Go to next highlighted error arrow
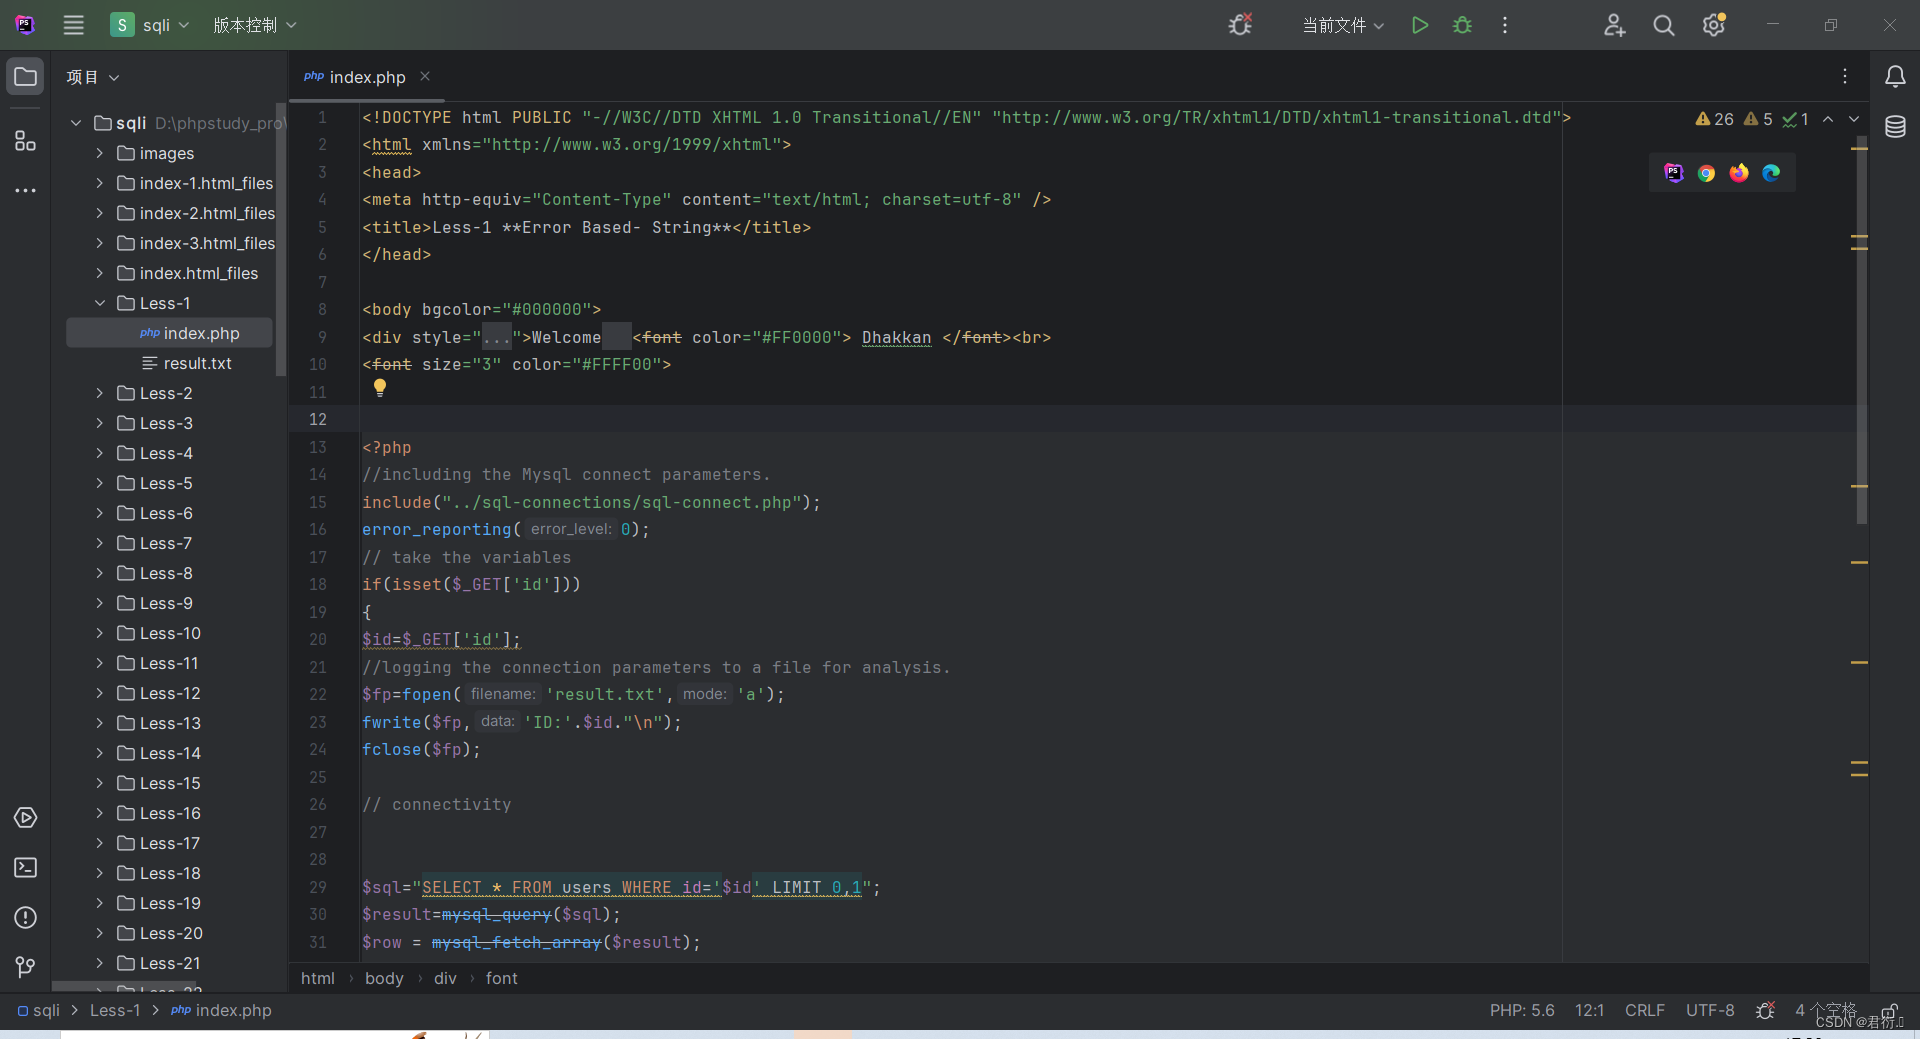The height and width of the screenshot is (1039, 1920). pyautogui.click(x=1854, y=119)
